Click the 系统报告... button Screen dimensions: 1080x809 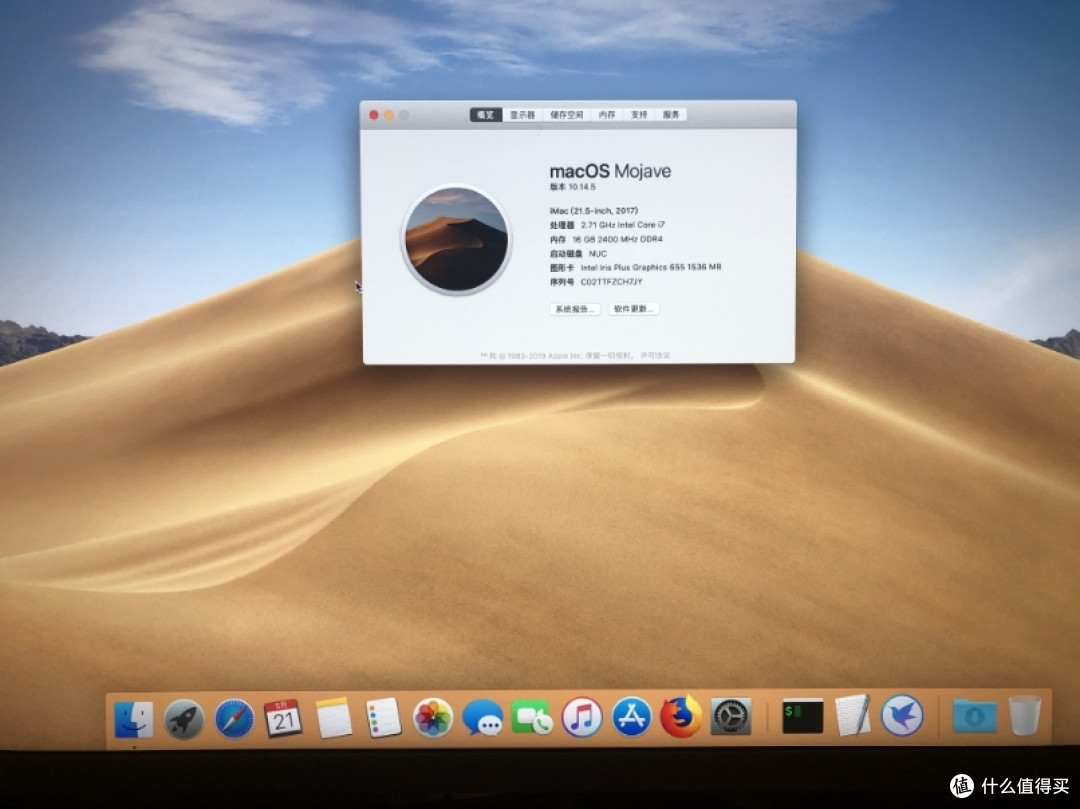click(x=575, y=309)
